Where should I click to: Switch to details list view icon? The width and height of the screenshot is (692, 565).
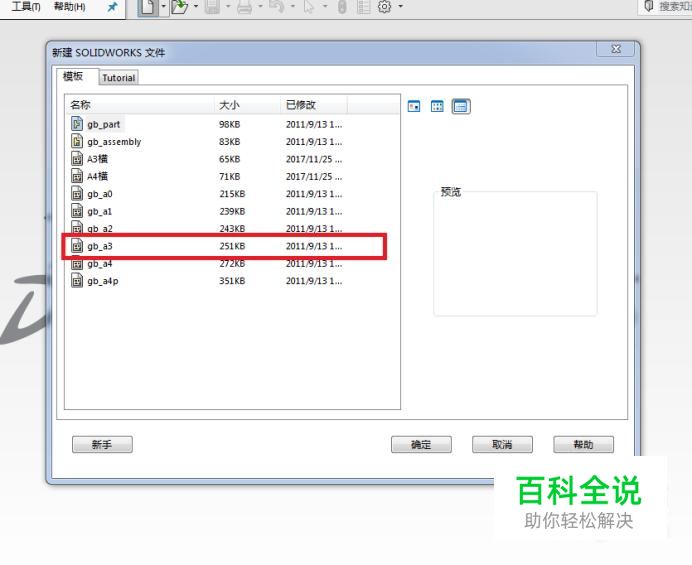coord(461,106)
